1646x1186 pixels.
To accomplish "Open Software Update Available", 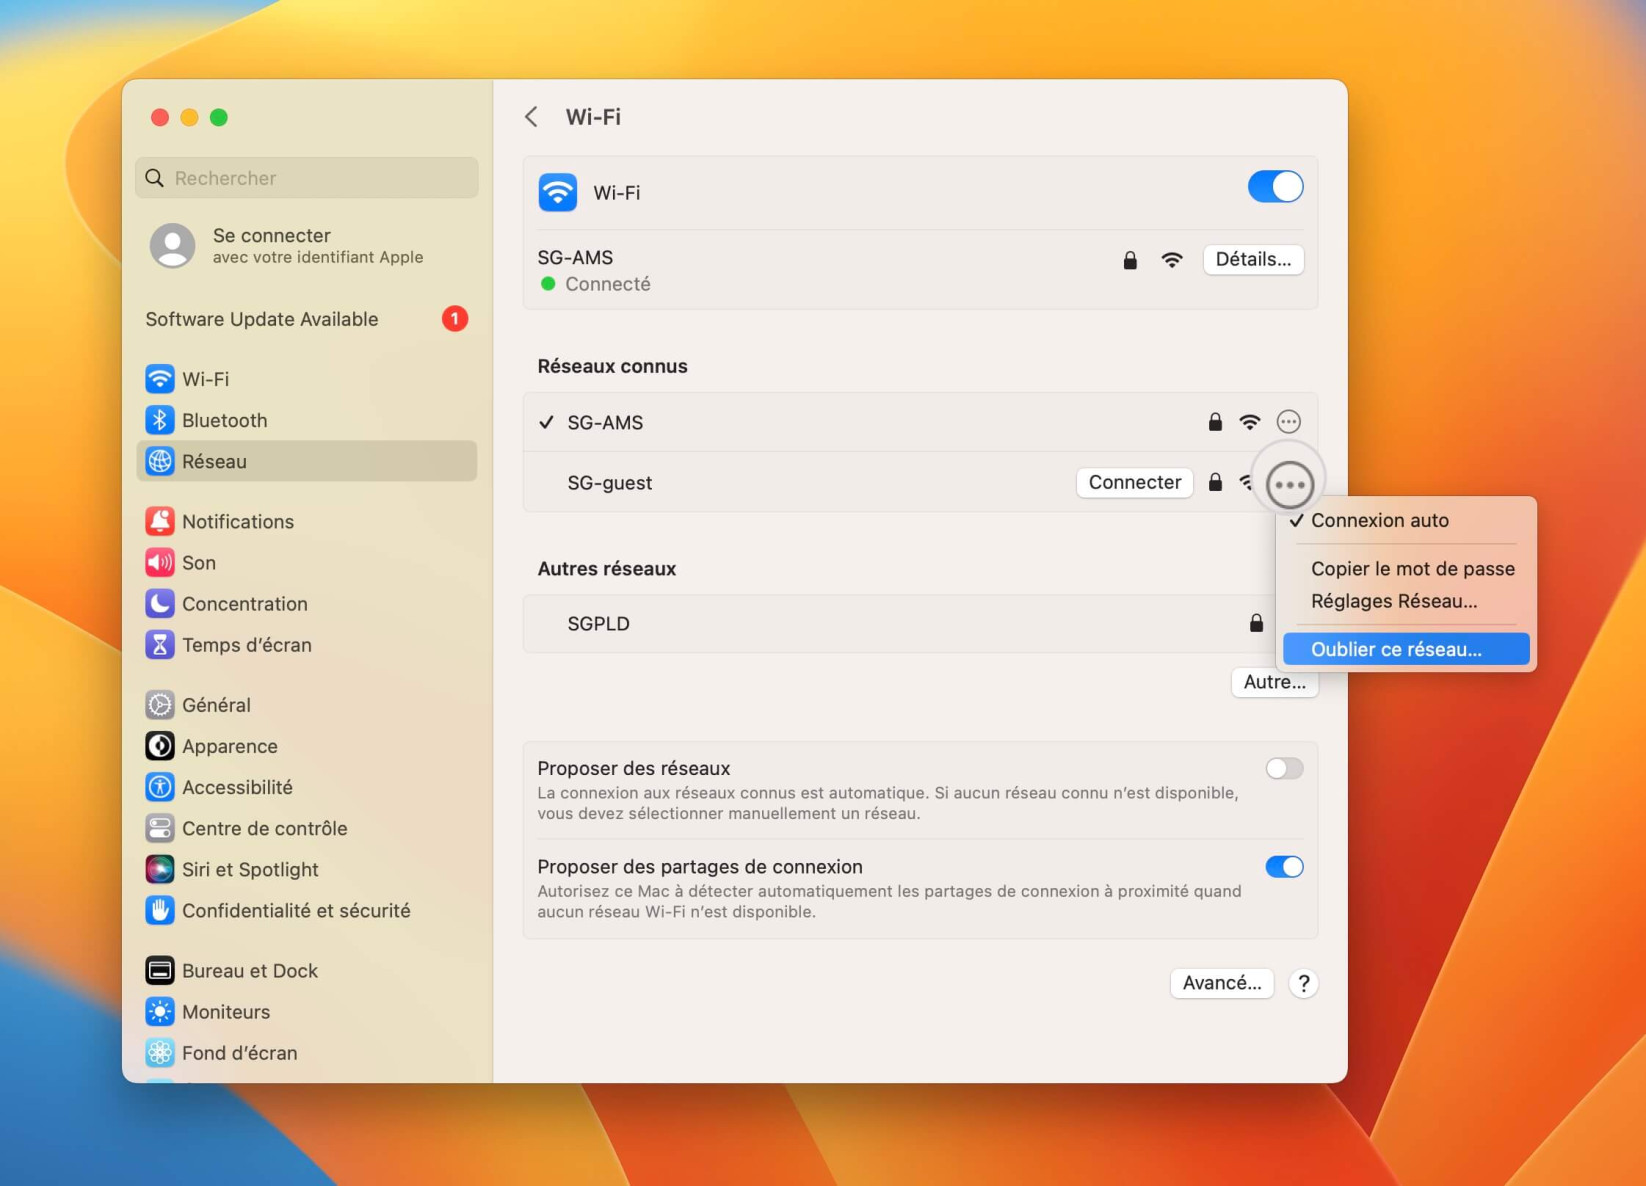I will click(x=307, y=319).
